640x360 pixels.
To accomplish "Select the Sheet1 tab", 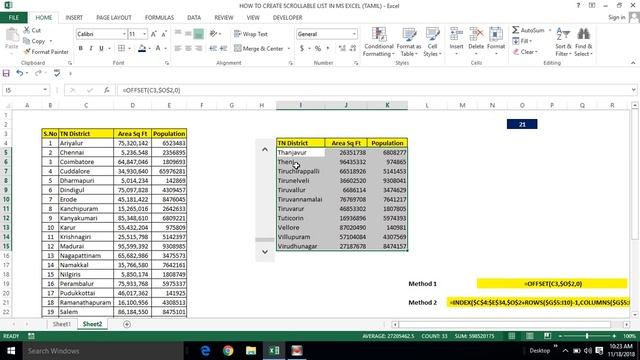I will 62,324.
